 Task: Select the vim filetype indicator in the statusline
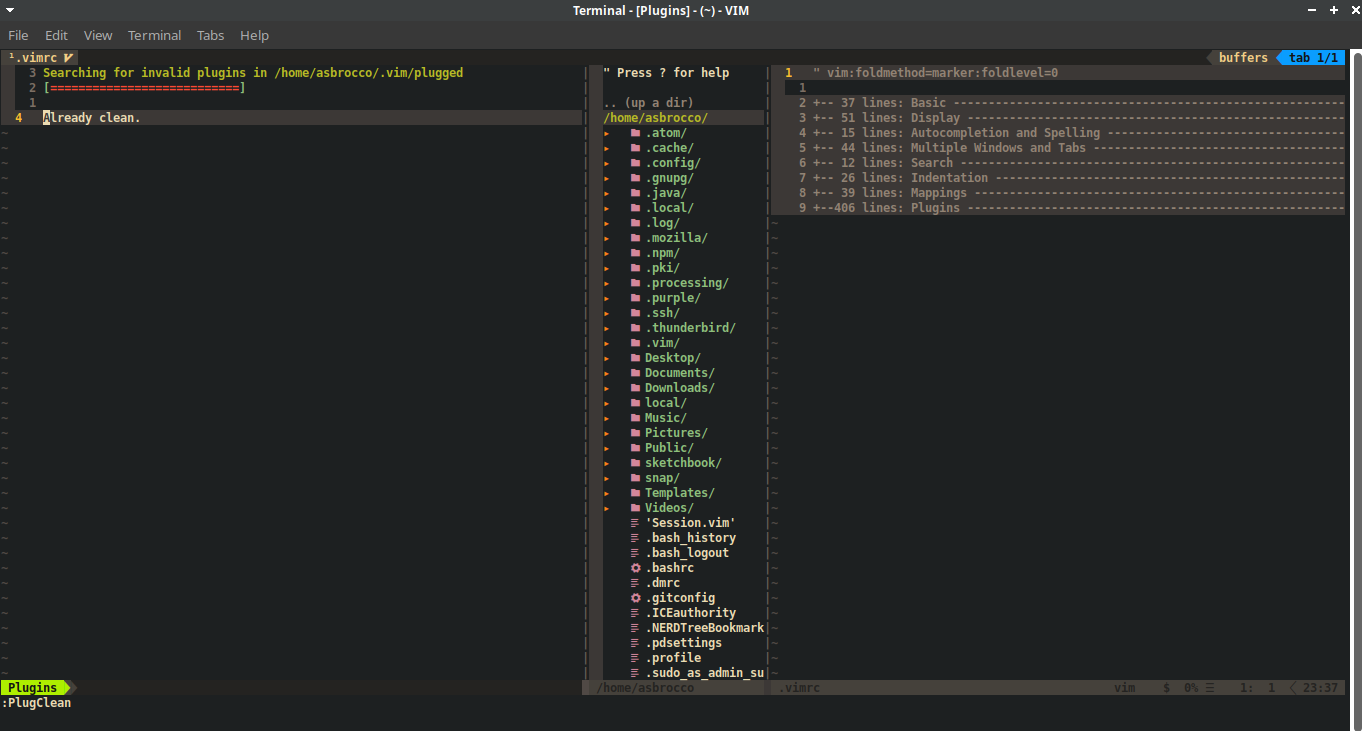1124,687
